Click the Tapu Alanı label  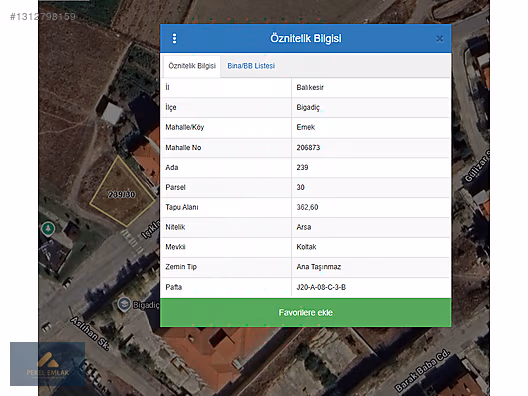(x=182, y=207)
